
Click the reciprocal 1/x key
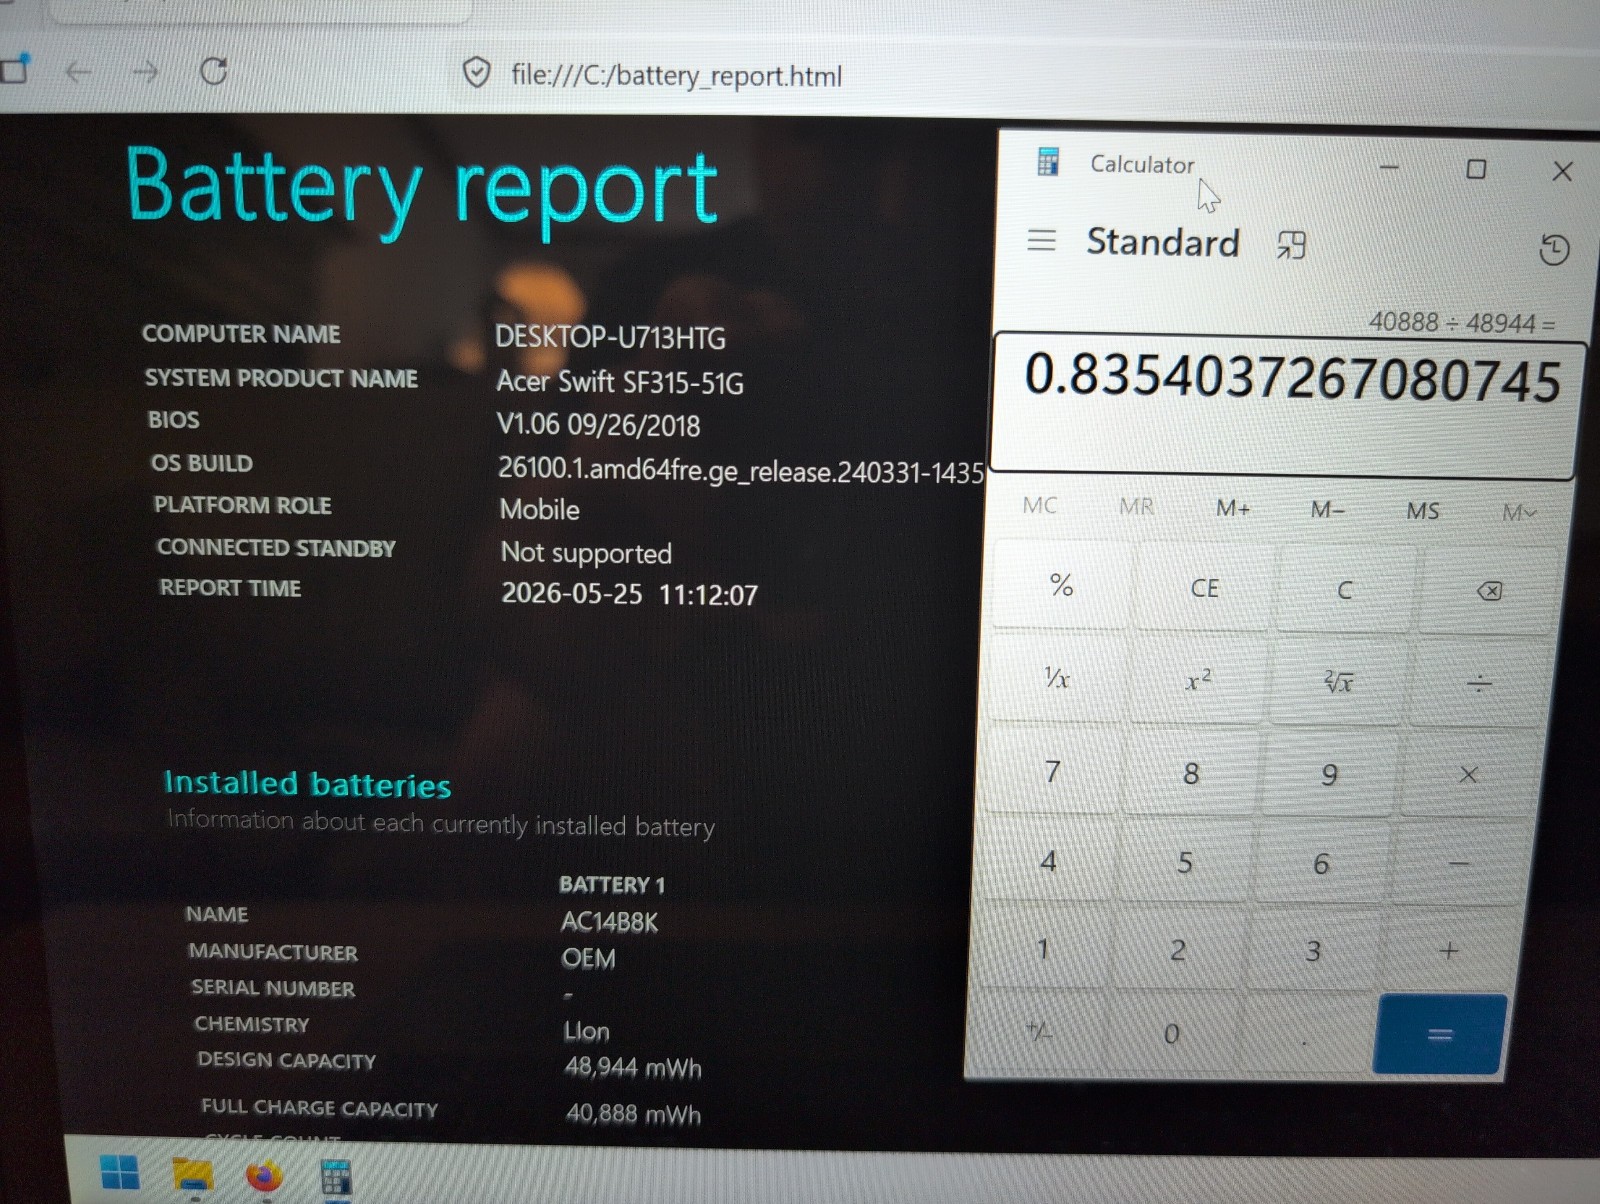(x=1057, y=679)
